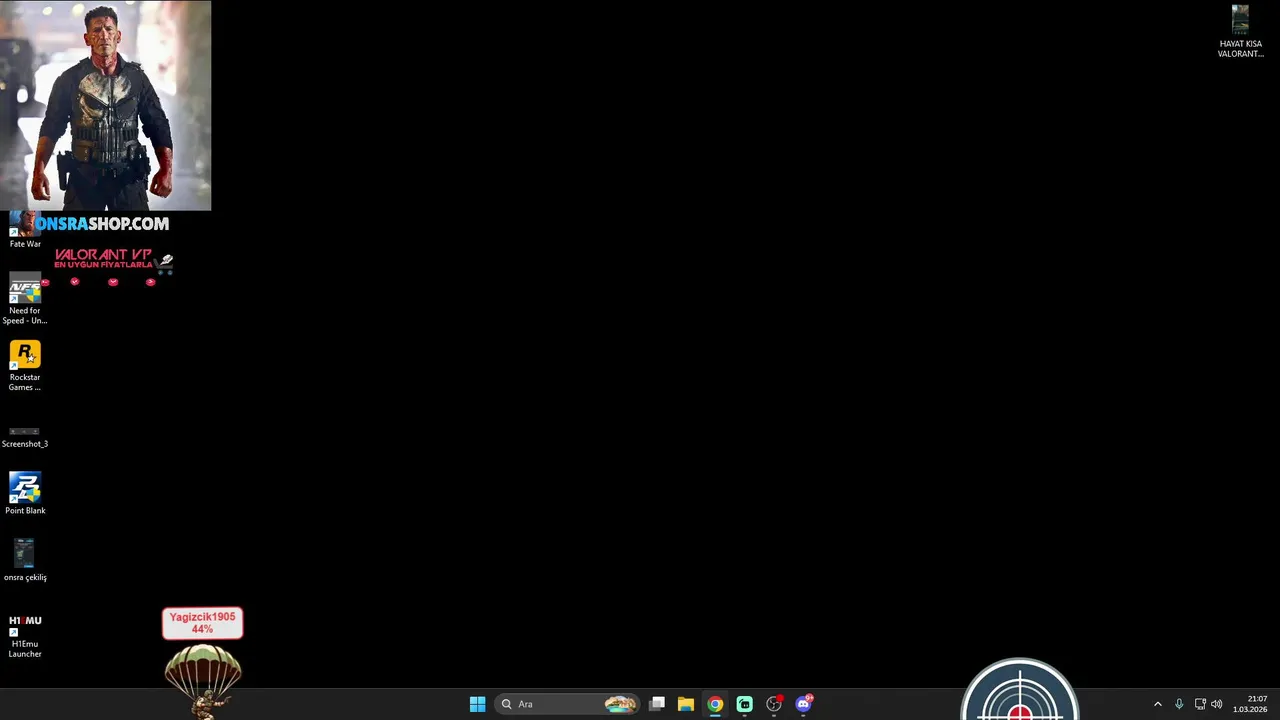Click the microphone tray icon

[x=1179, y=704]
